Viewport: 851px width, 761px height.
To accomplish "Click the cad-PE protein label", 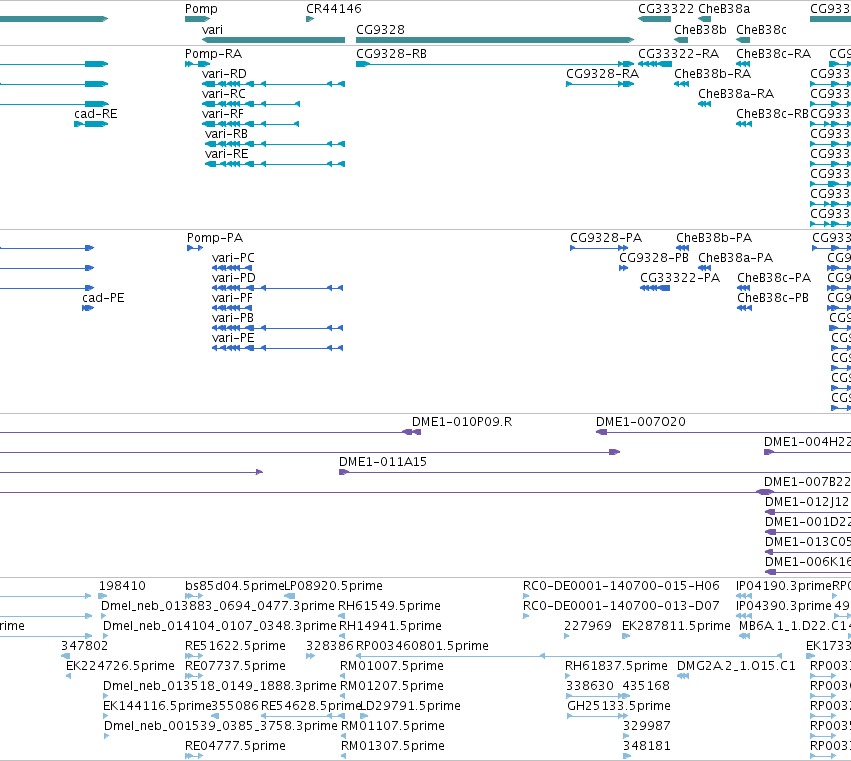I will (103, 298).
